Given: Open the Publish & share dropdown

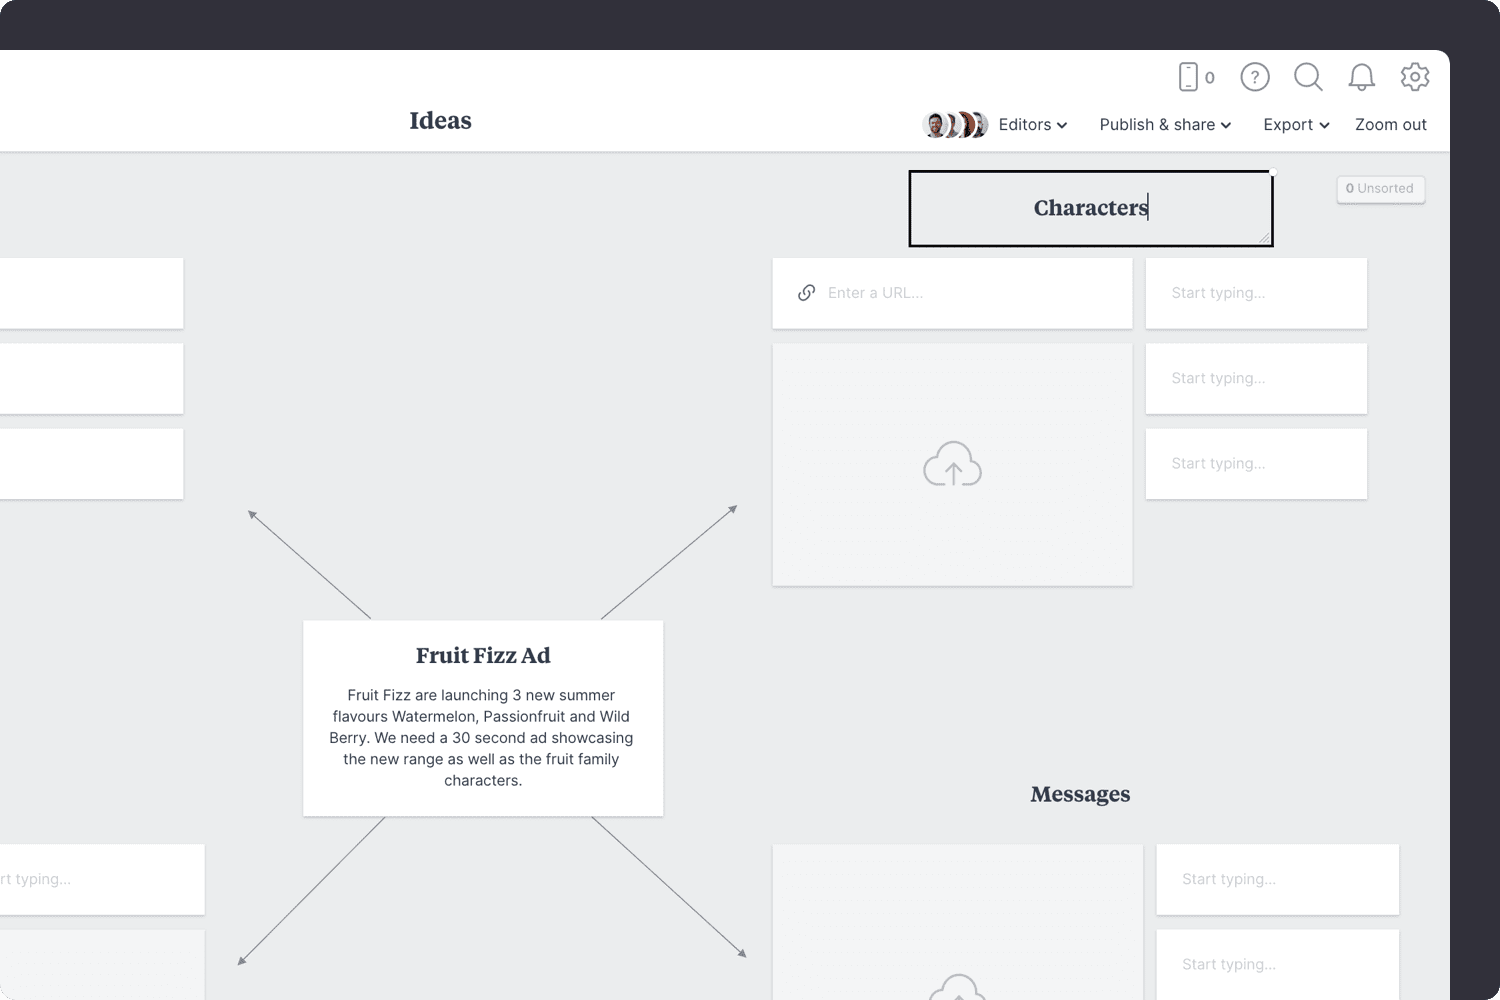Looking at the screenshot, I should pos(1165,125).
